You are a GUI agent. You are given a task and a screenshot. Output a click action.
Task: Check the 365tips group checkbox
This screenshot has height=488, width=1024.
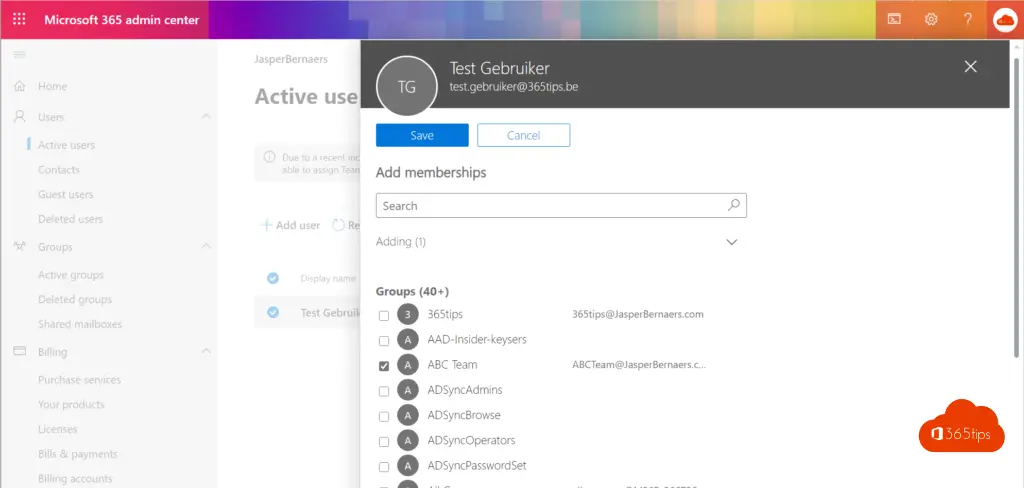[x=384, y=316]
